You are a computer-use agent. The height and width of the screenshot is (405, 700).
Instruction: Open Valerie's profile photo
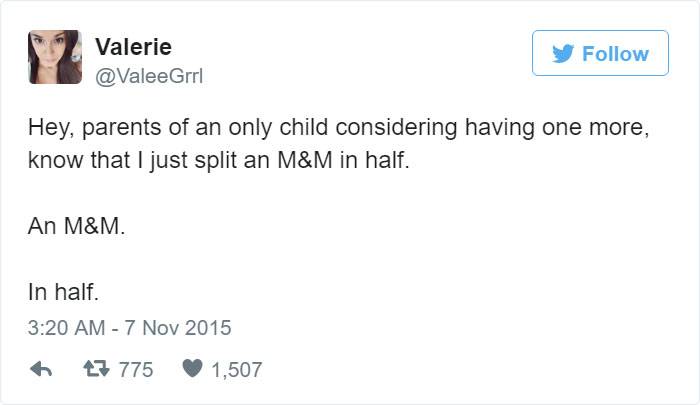55,57
